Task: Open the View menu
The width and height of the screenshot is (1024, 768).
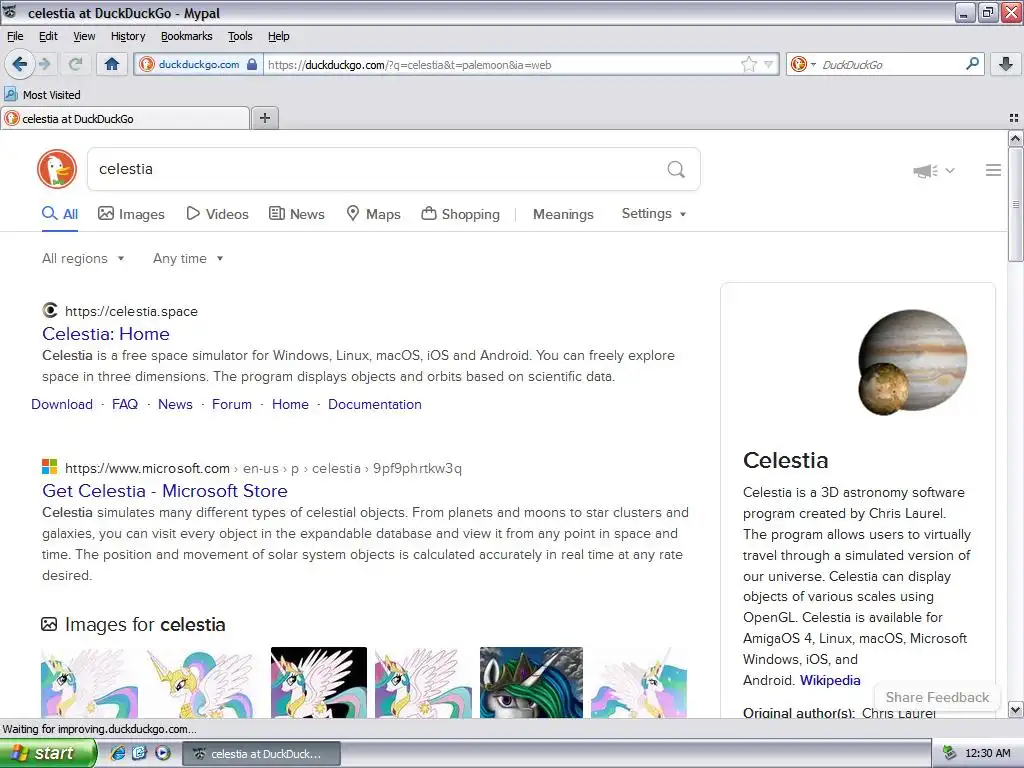Action: (84, 36)
